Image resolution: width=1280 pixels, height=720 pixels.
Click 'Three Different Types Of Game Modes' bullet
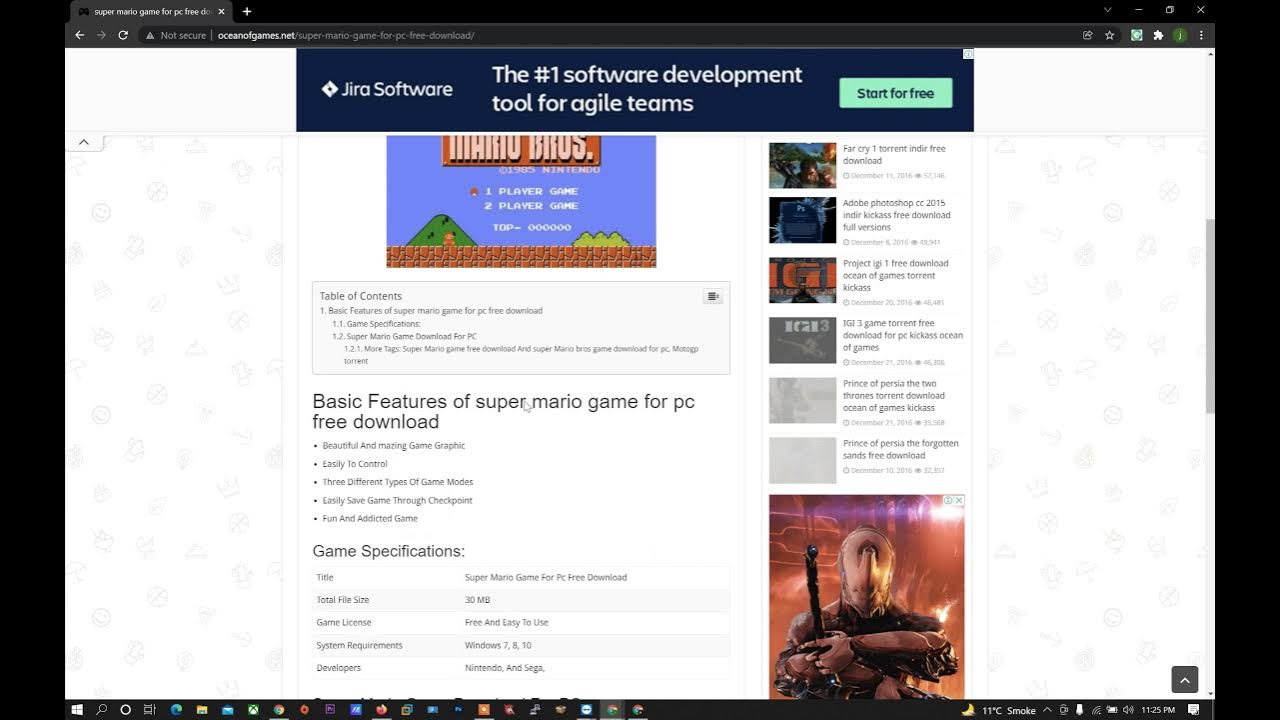click(x=398, y=482)
